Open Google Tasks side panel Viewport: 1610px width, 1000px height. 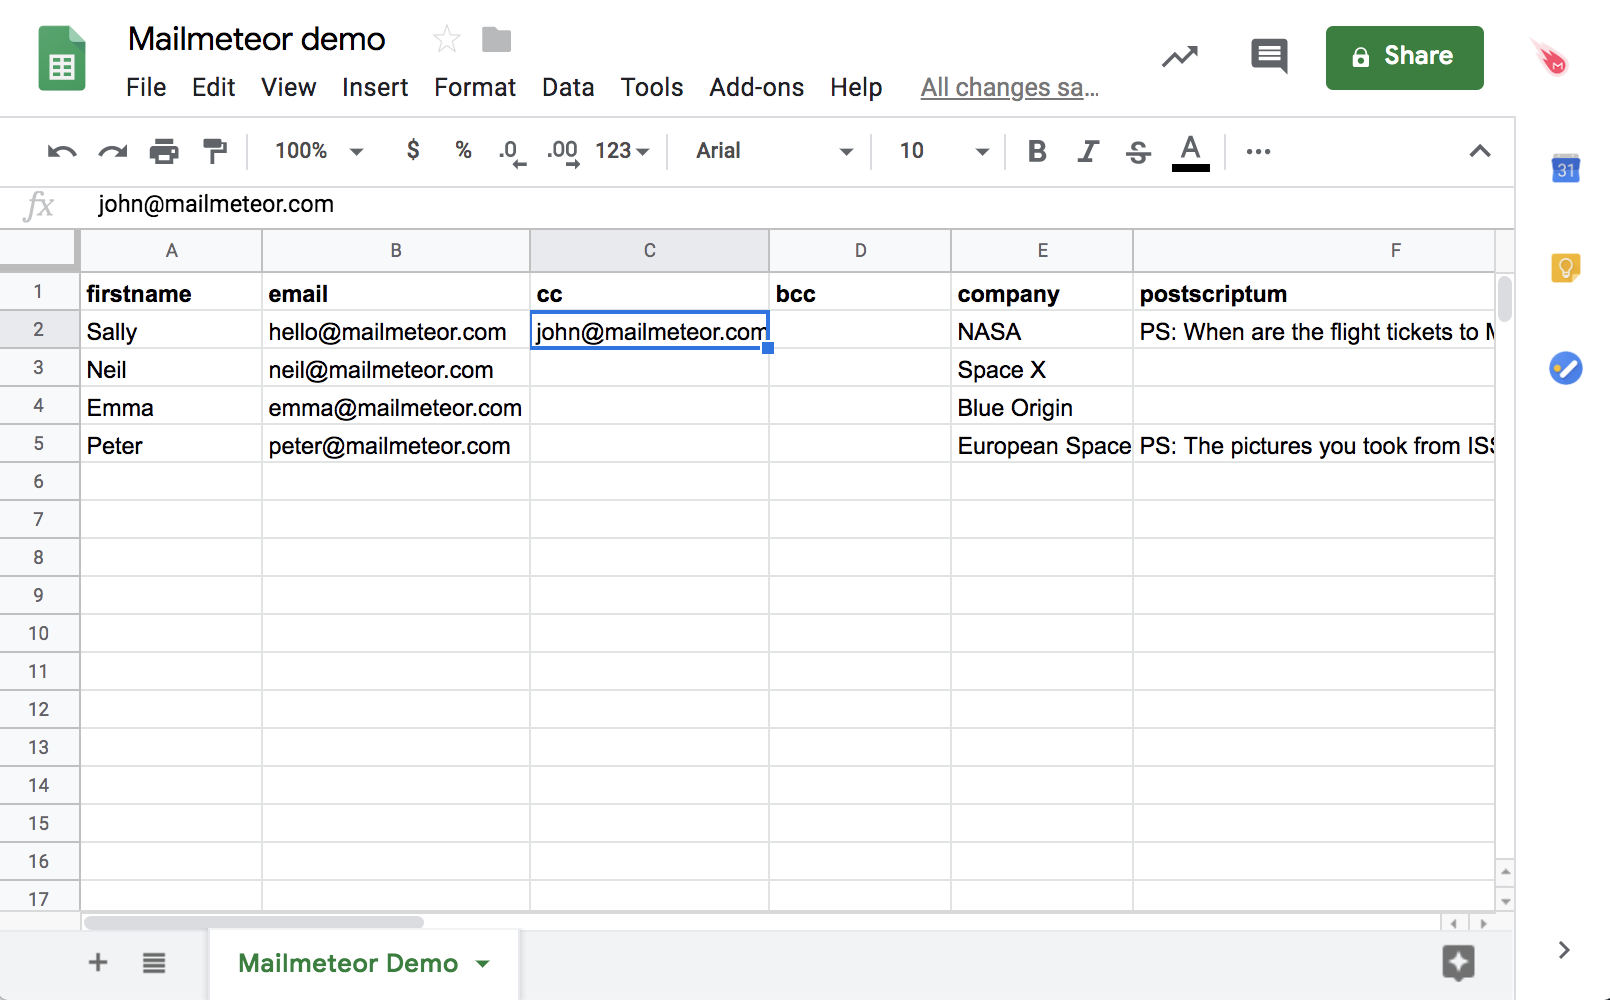pyautogui.click(x=1565, y=368)
